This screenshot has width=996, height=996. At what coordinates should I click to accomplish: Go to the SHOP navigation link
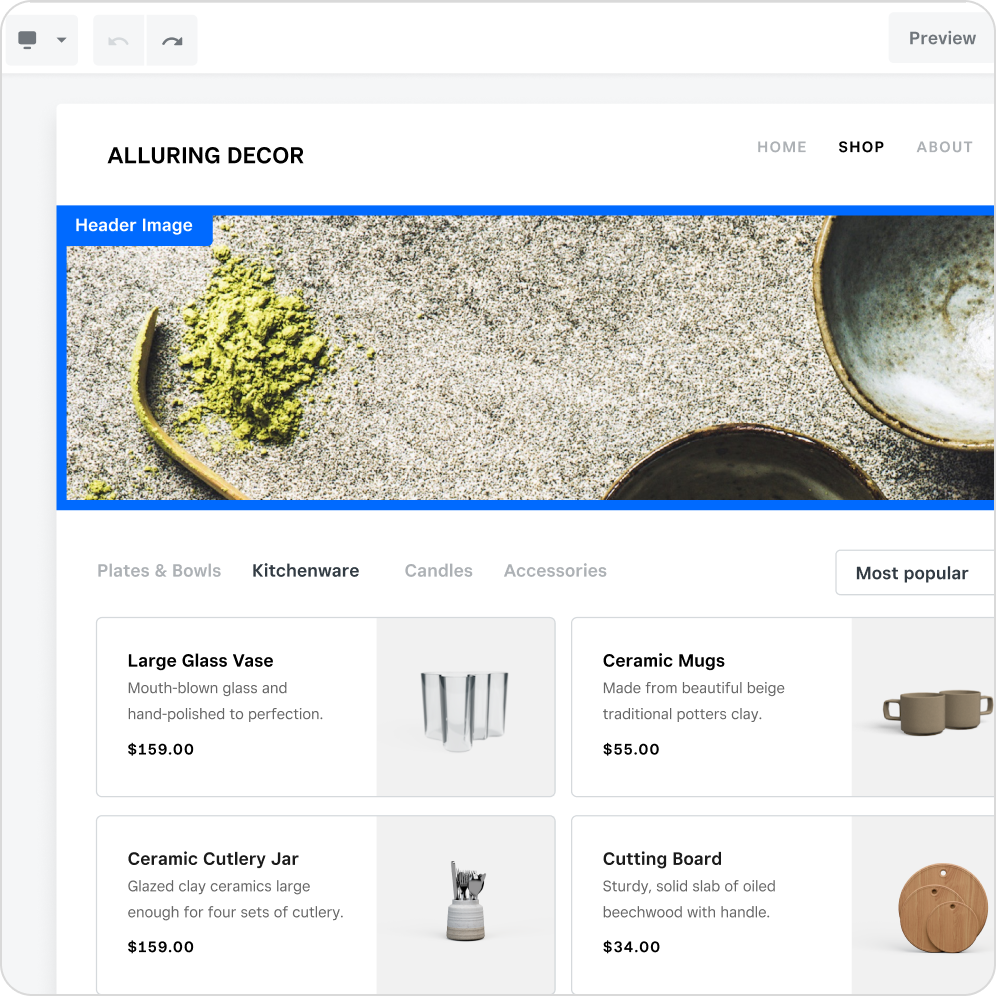[x=861, y=147]
